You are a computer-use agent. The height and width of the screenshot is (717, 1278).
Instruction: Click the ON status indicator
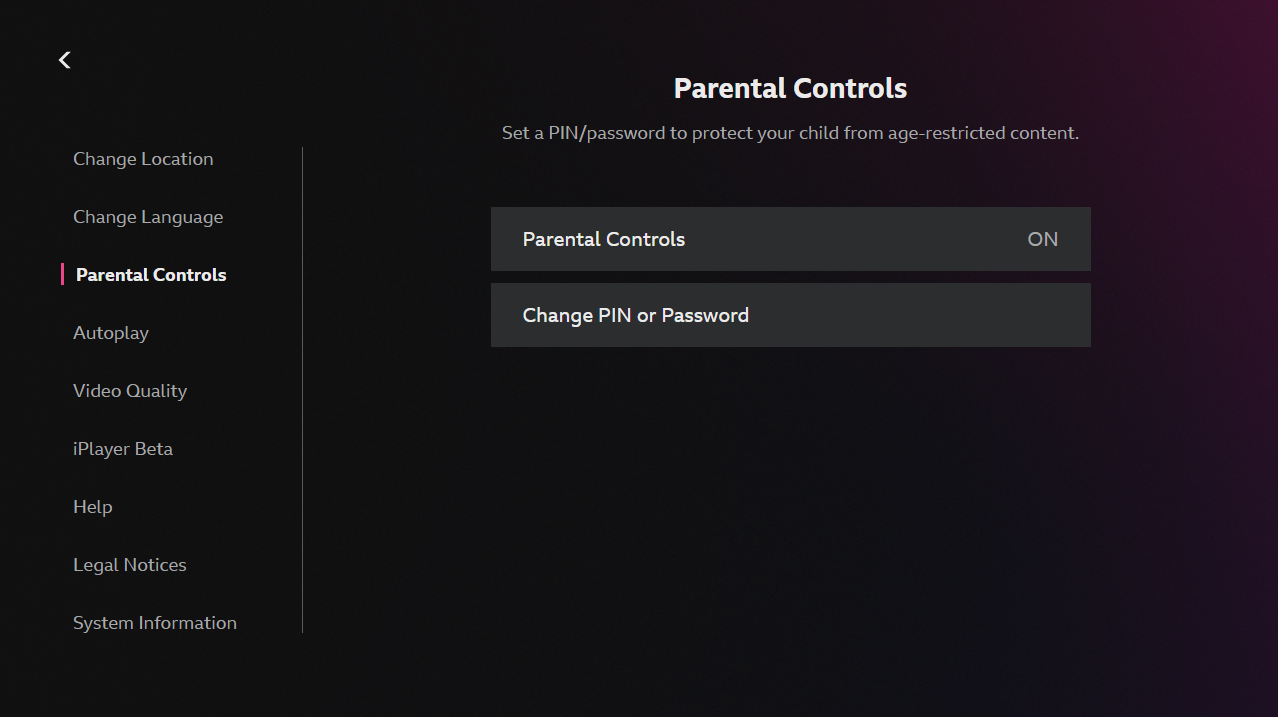1042,239
